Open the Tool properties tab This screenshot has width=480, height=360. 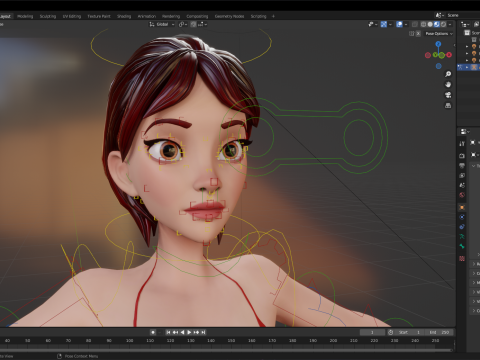coord(462,144)
